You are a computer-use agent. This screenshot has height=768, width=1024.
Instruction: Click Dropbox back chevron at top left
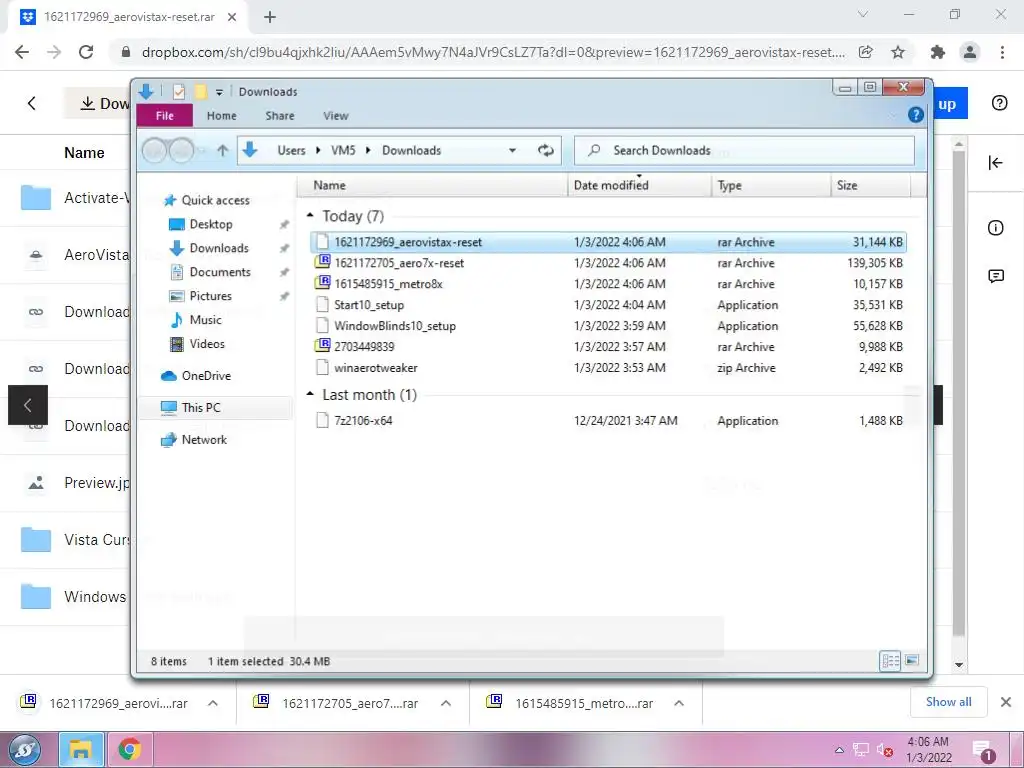[x=31, y=103]
